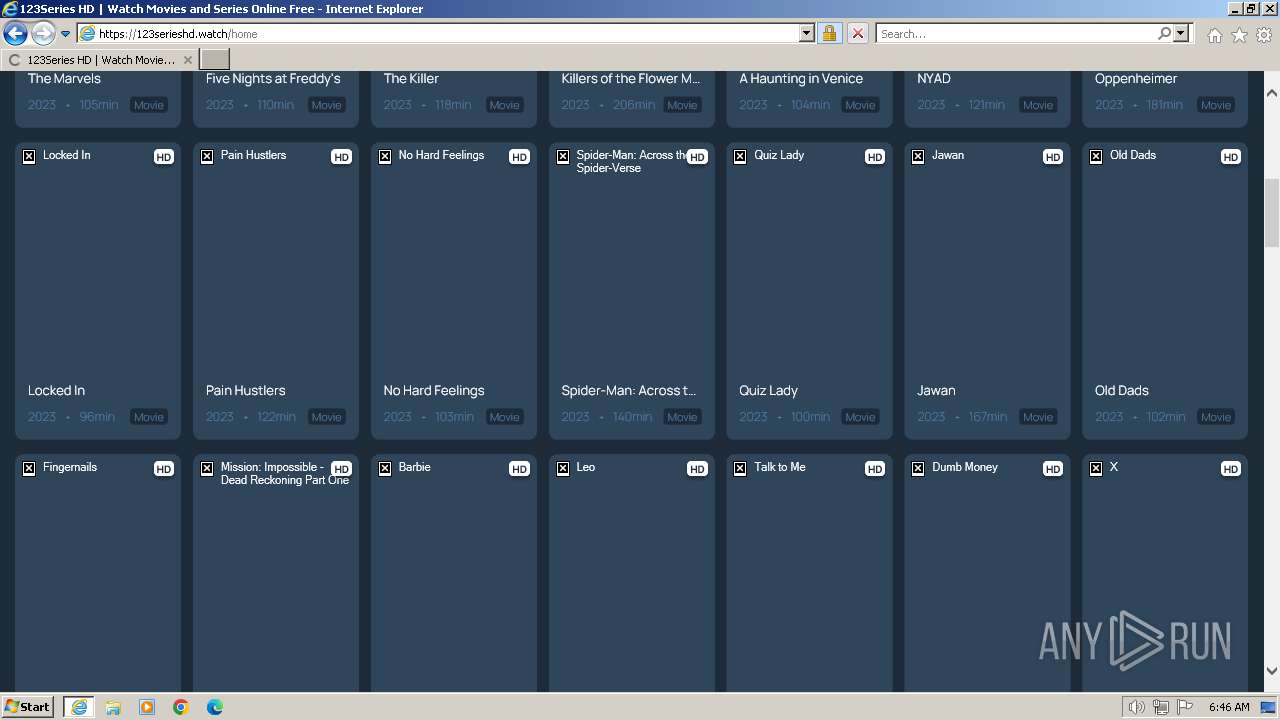Click the HD badge on Pain Hustlers
The height and width of the screenshot is (720, 1280).
[342, 157]
